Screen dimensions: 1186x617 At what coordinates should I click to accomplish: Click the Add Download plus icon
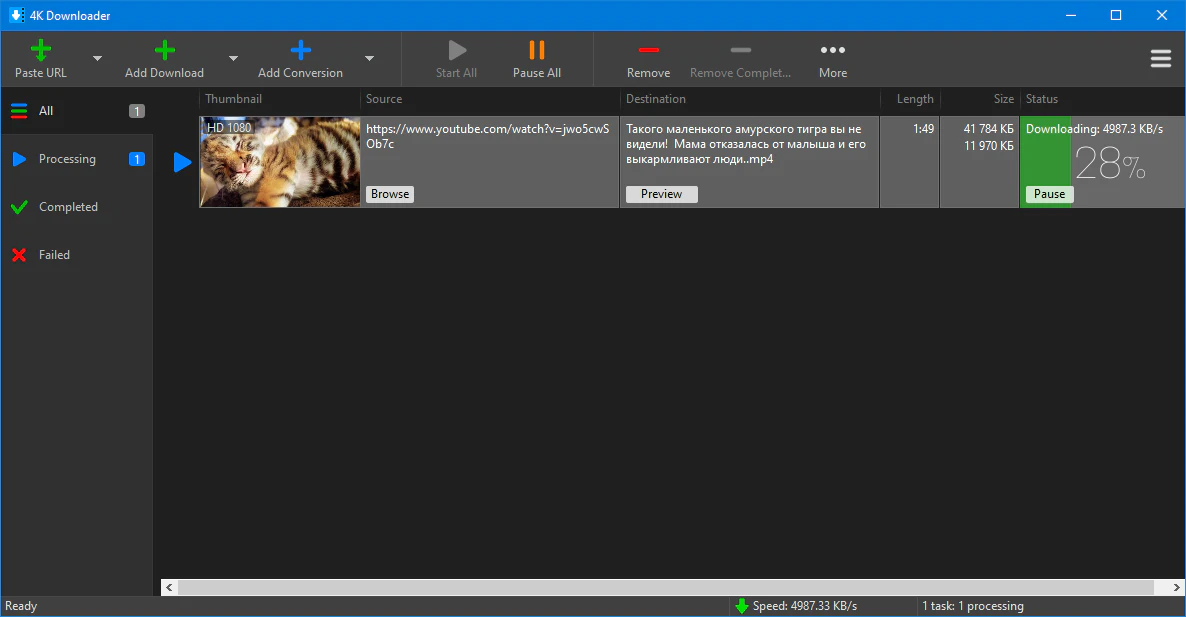tap(164, 50)
